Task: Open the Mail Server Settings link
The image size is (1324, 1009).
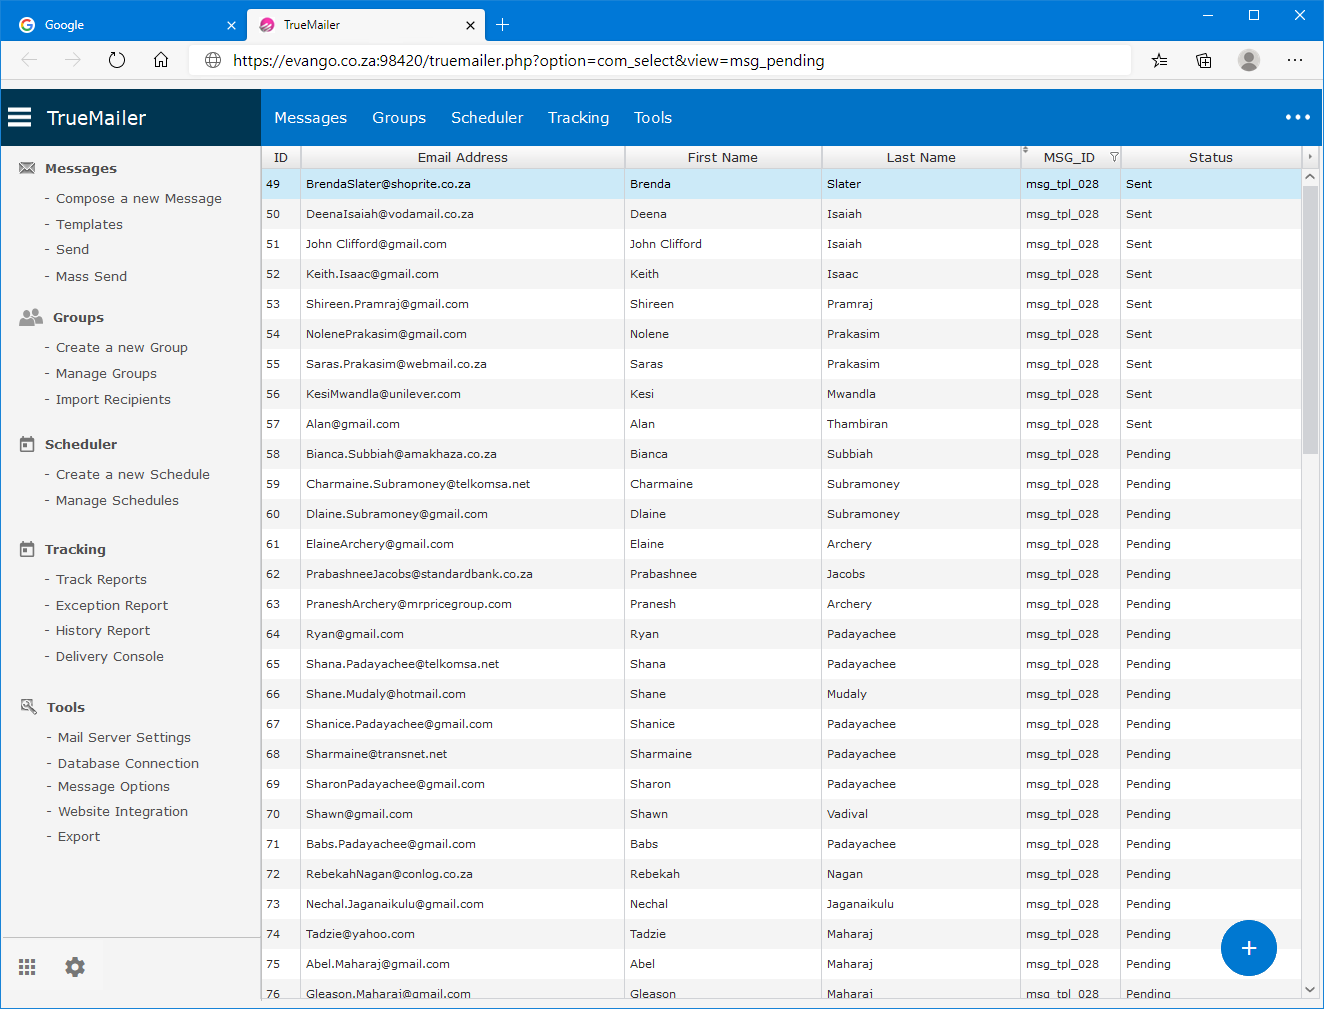Action: [x=124, y=738]
